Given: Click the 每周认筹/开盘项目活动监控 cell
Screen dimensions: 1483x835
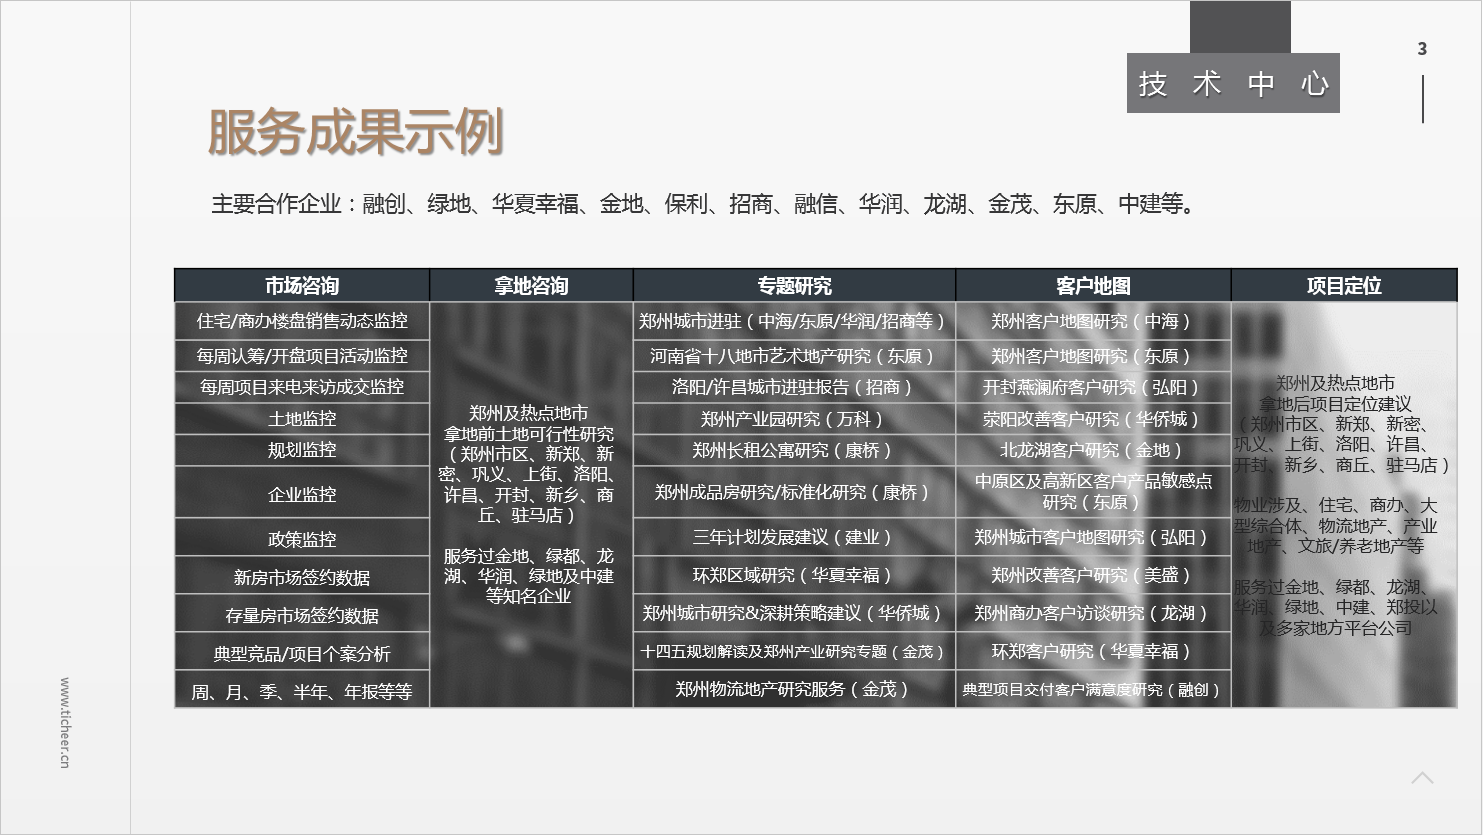Looking at the screenshot, I should pyautogui.click(x=302, y=356).
